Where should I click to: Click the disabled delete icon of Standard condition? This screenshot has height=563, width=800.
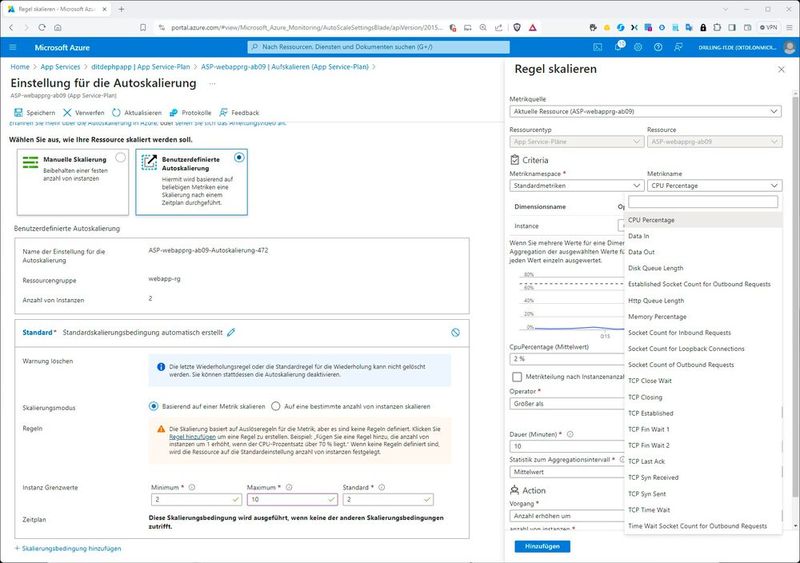456,332
